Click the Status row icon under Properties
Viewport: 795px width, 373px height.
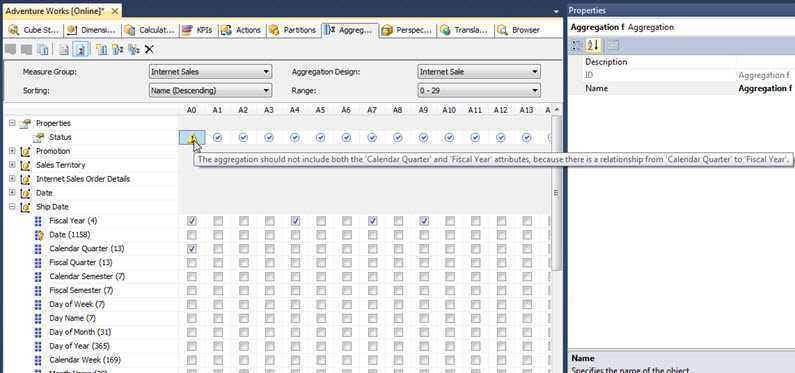pos(39,137)
